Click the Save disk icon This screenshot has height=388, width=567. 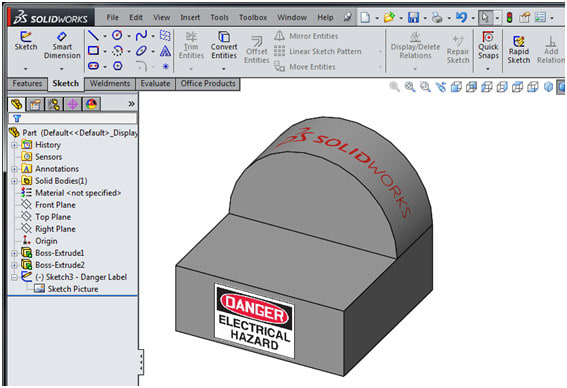tap(413, 17)
